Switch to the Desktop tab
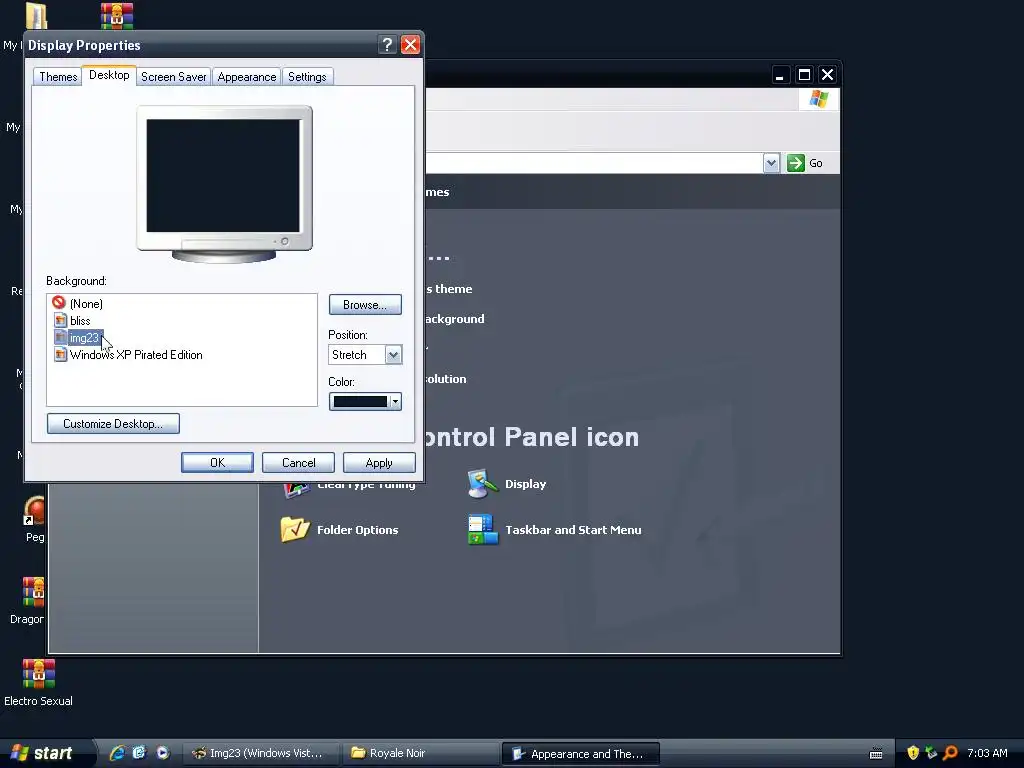 coord(109,75)
